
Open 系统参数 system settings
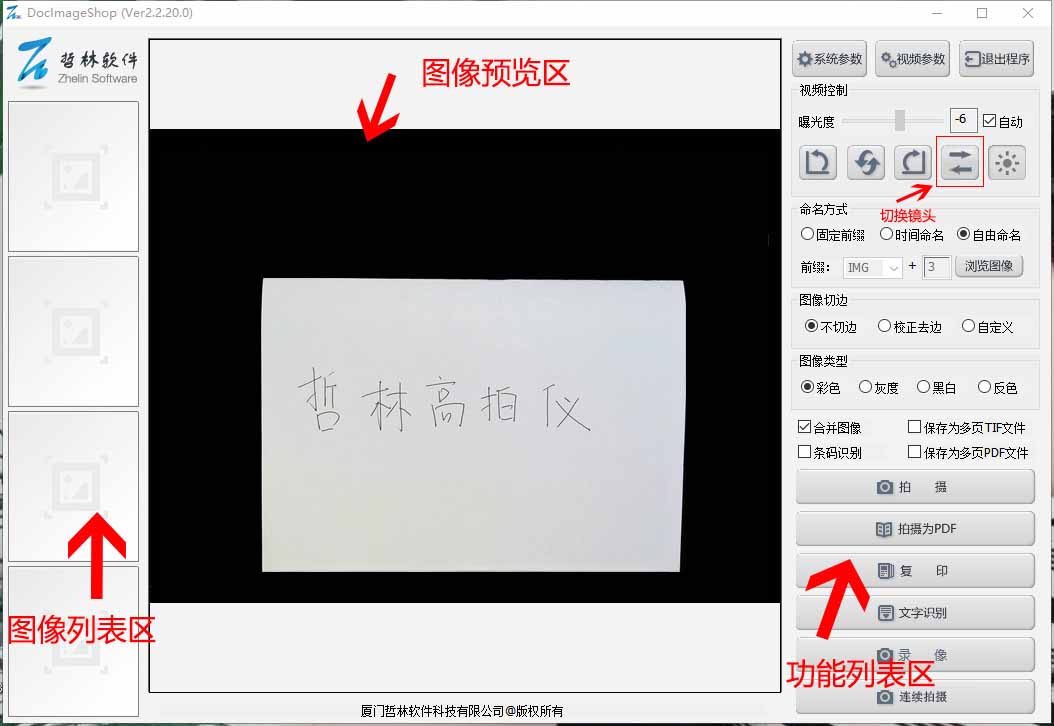pyautogui.click(x=828, y=58)
